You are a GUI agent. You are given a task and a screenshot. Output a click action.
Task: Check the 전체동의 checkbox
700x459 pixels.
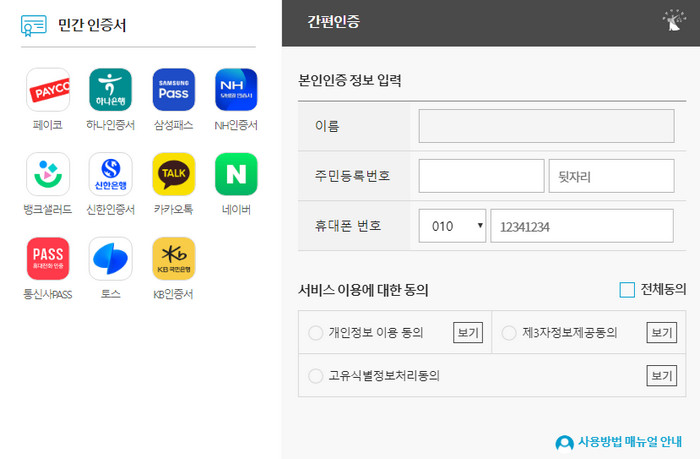coord(627,290)
